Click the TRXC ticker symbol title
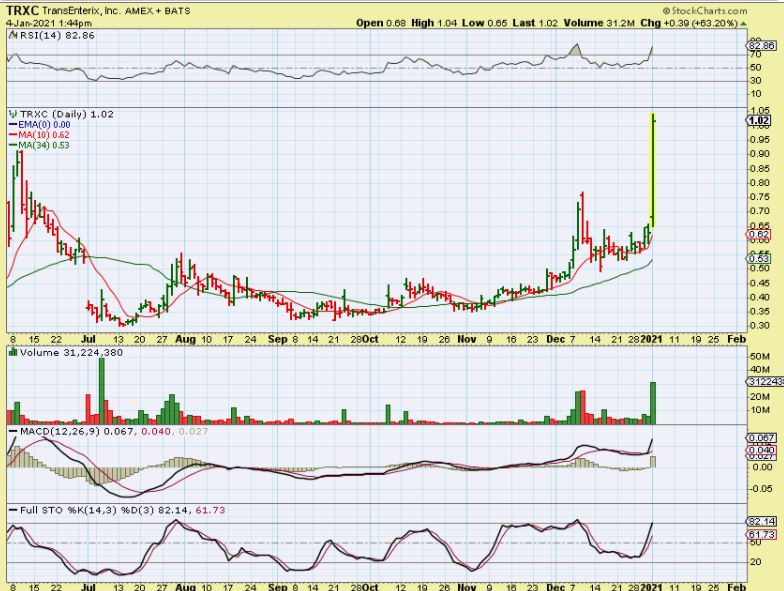The height and width of the screenshot is (591, 784). tap(23, 8)
